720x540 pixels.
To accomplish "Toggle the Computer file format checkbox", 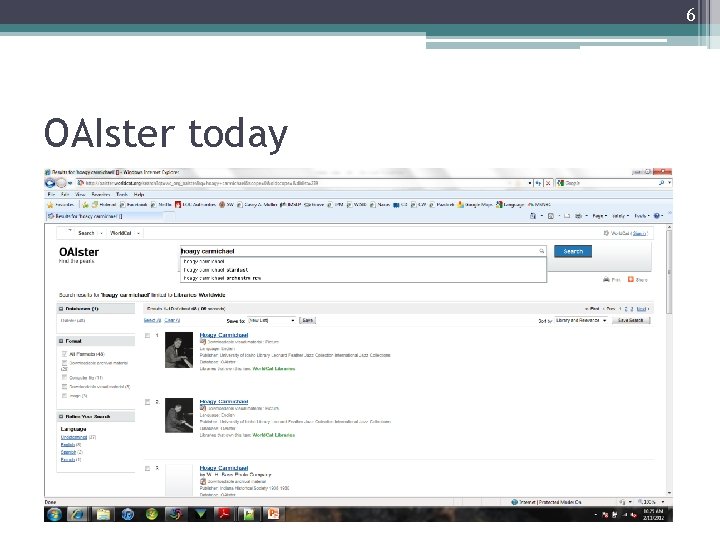I will click(x=64, y=377).
